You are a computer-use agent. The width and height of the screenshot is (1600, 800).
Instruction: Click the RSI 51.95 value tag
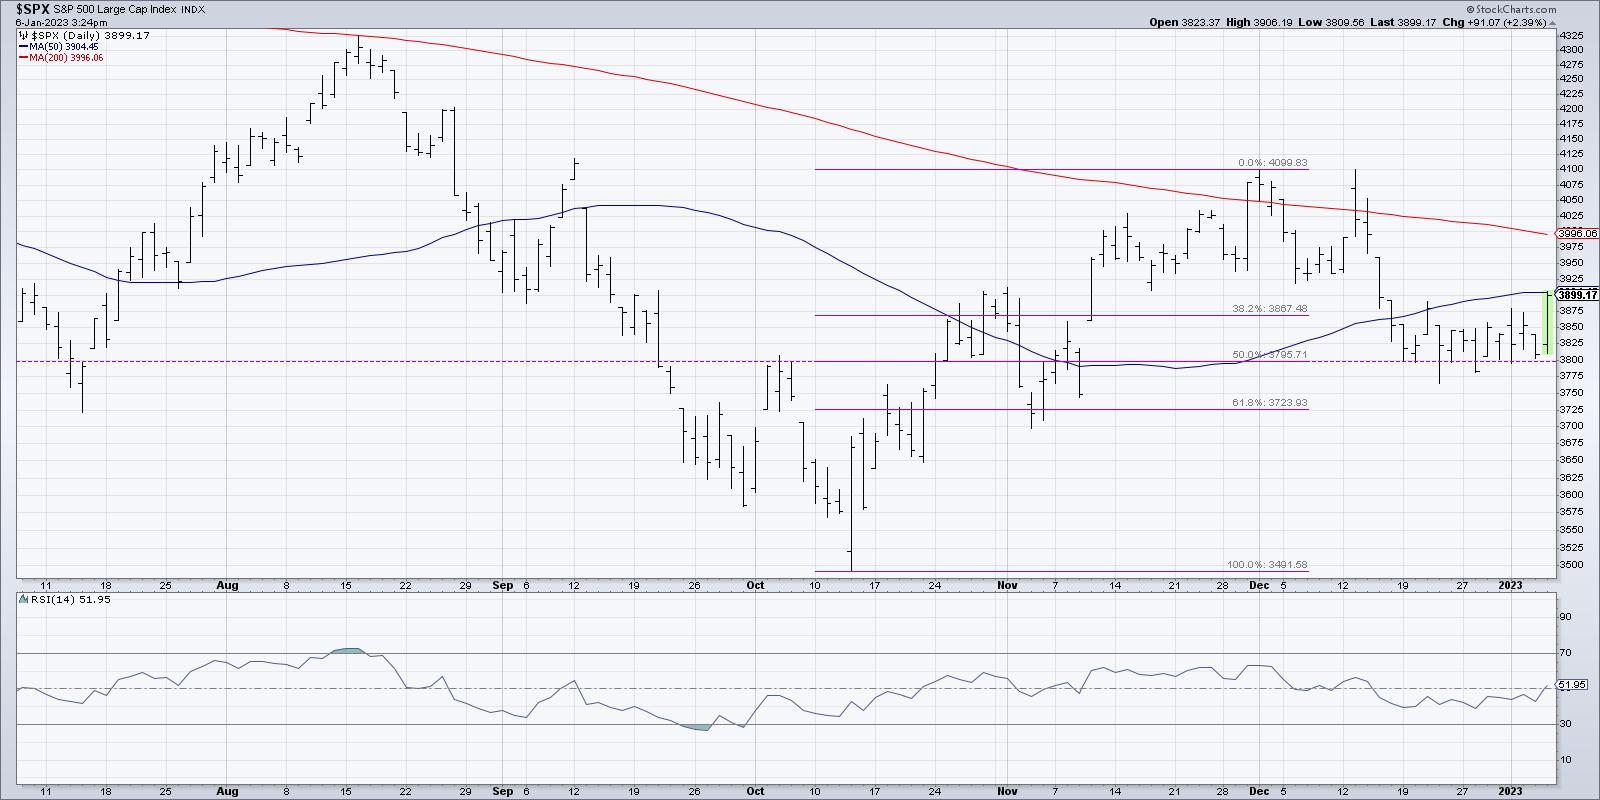(x=1573, y=685)
